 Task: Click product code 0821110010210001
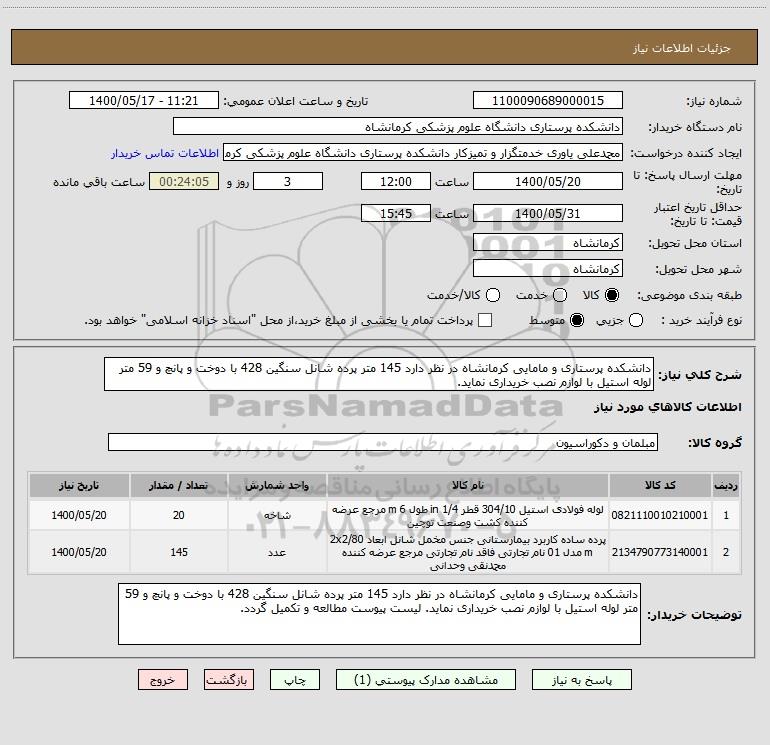[660, 515]
